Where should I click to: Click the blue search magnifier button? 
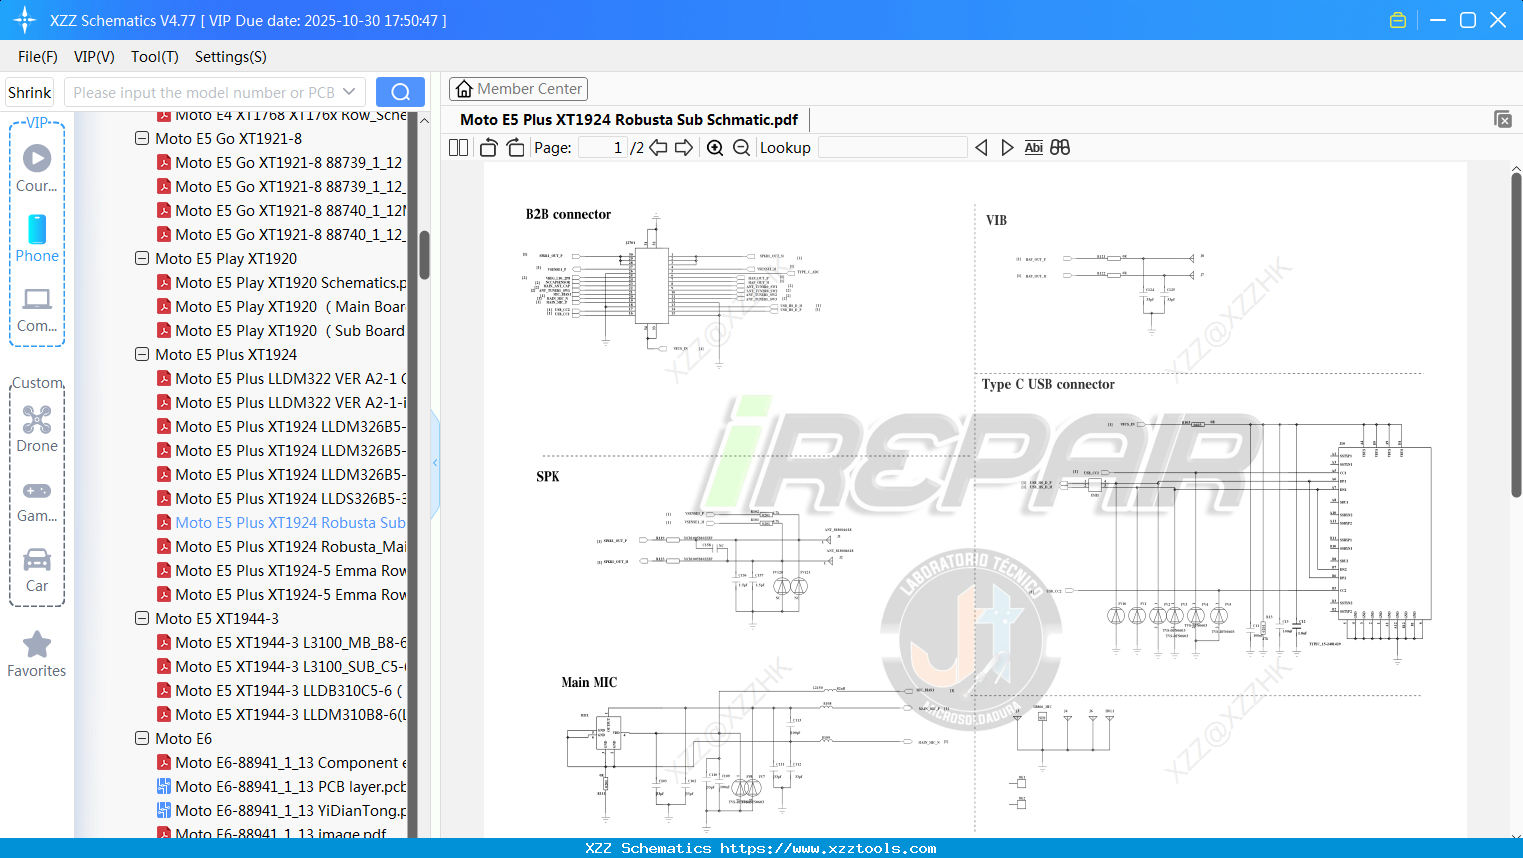click(400, 92)
